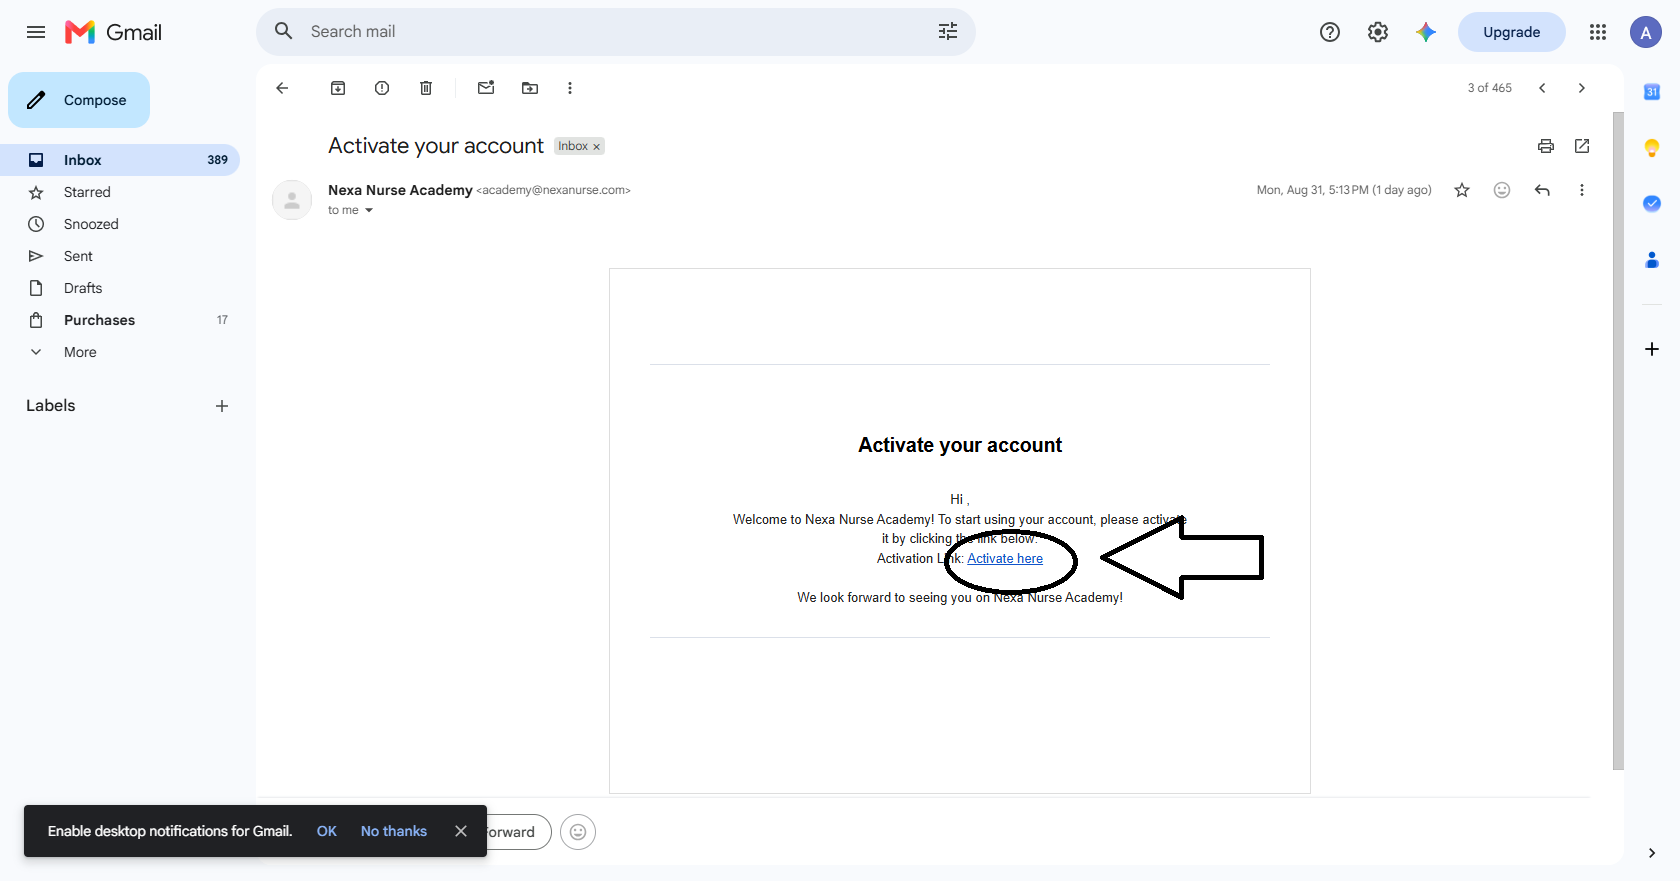The width and height of the screenshot is (1680, 881).
Task: Delete this email with trash icon
Action: (x=426, y=88)
